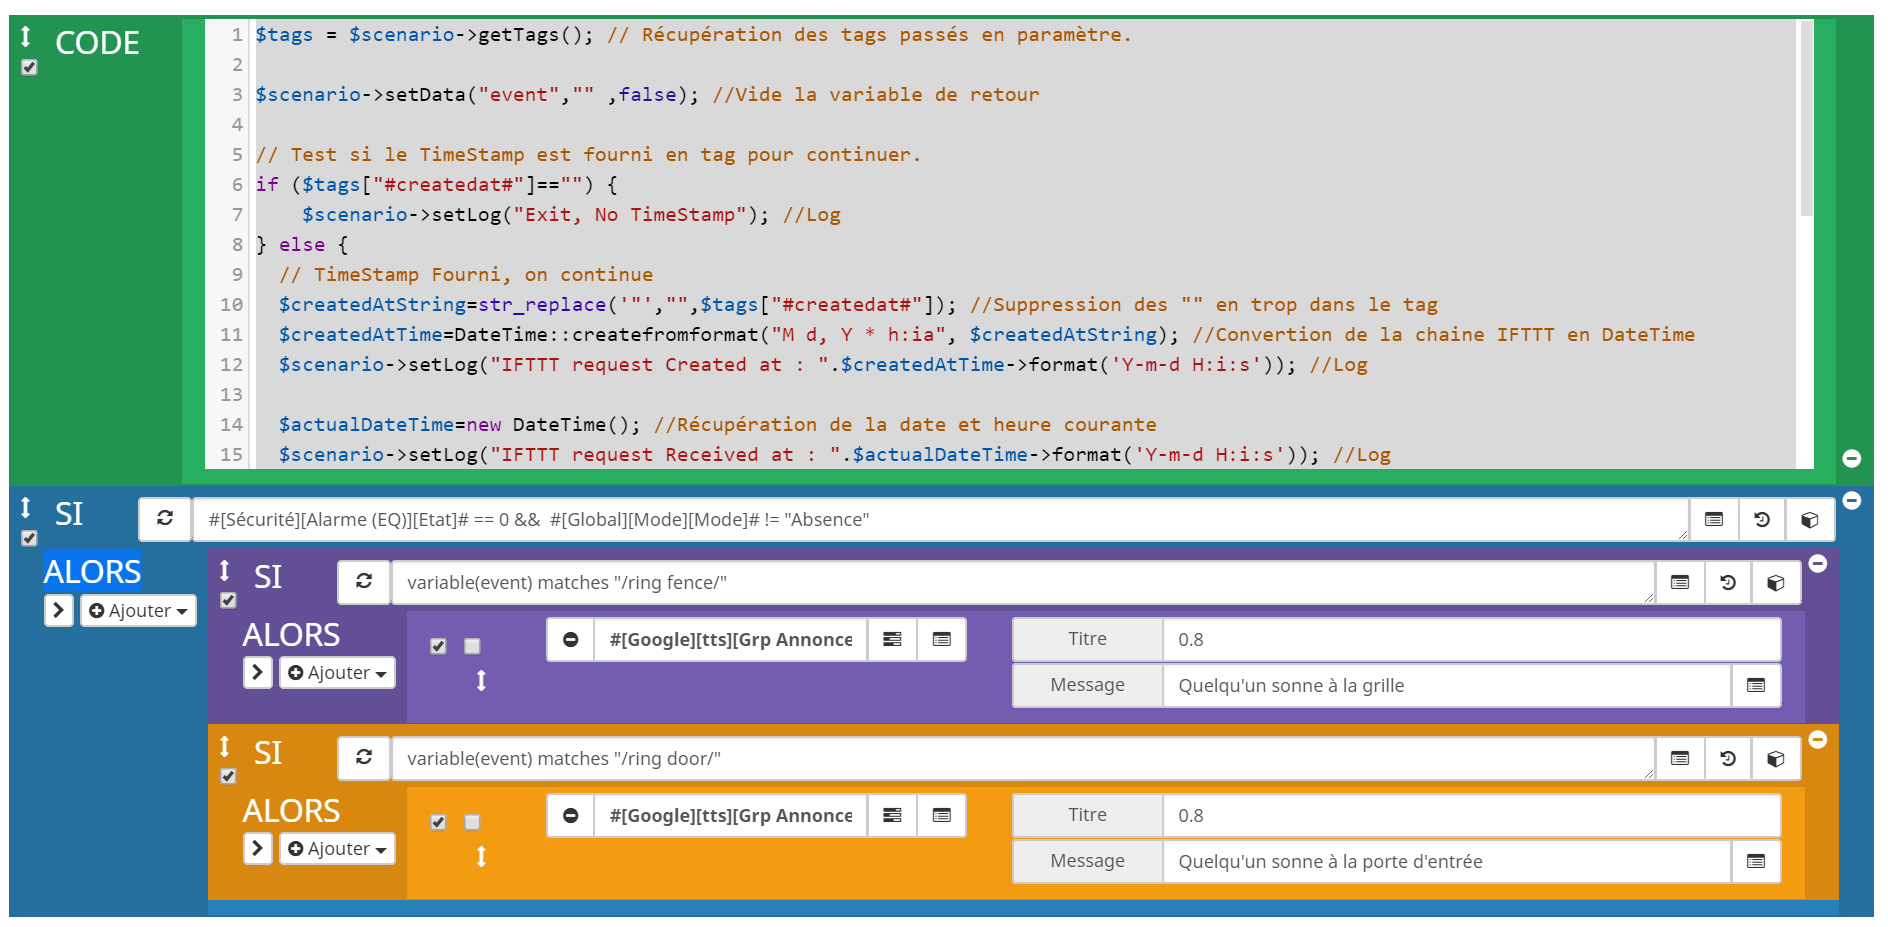
Task: Open Ajouter dropdown under main ALORS
Action: coord(138,610)
